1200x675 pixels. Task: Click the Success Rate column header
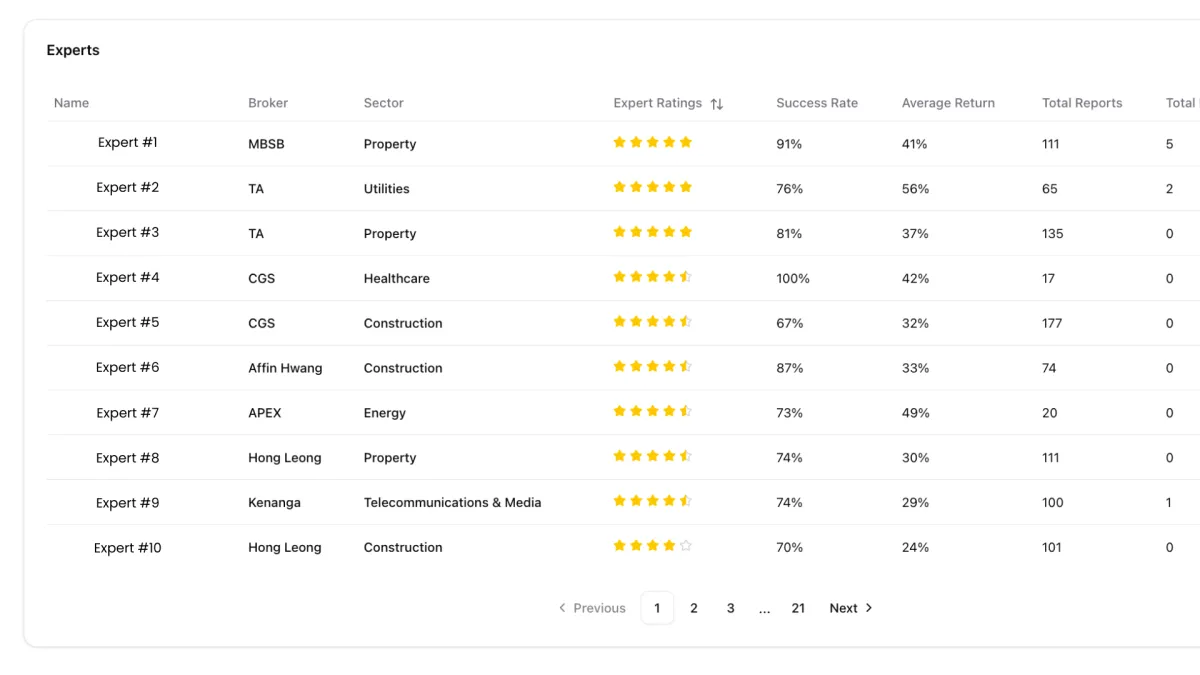pyautogui.click(x=817, y=103)
